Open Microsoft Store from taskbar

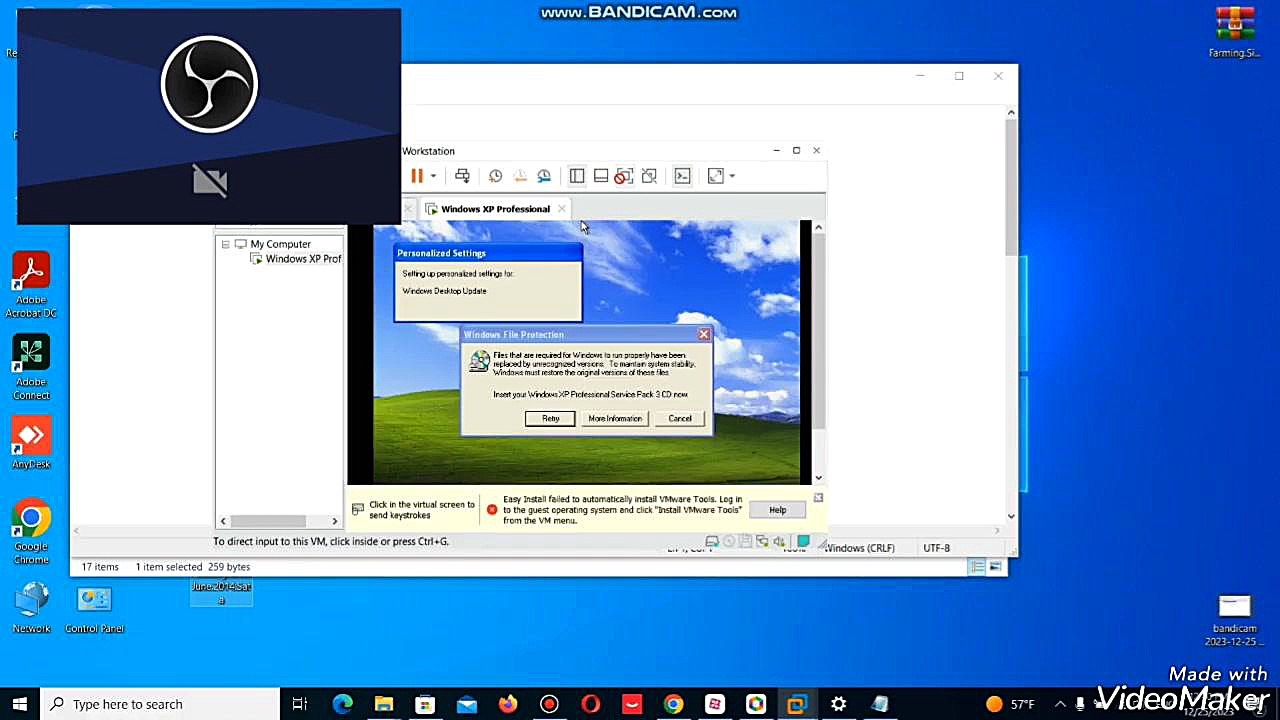[425, 704]
